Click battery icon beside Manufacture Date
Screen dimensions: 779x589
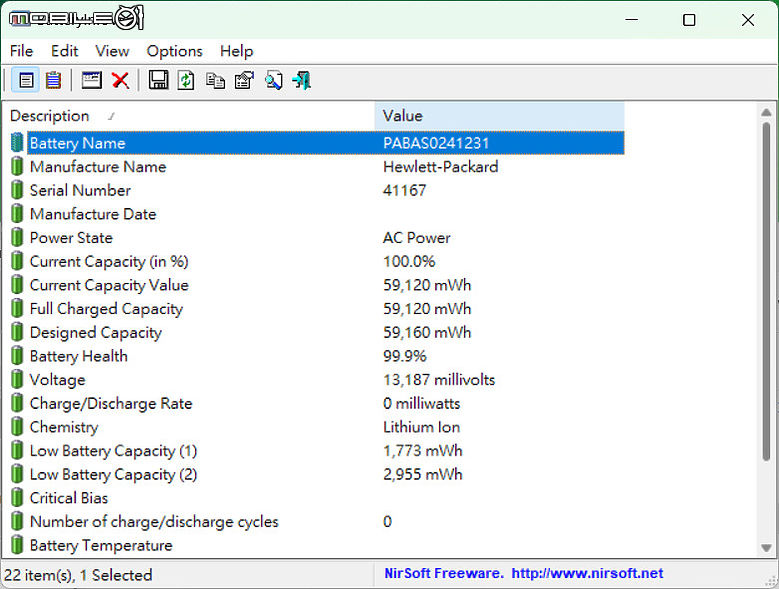17,214
